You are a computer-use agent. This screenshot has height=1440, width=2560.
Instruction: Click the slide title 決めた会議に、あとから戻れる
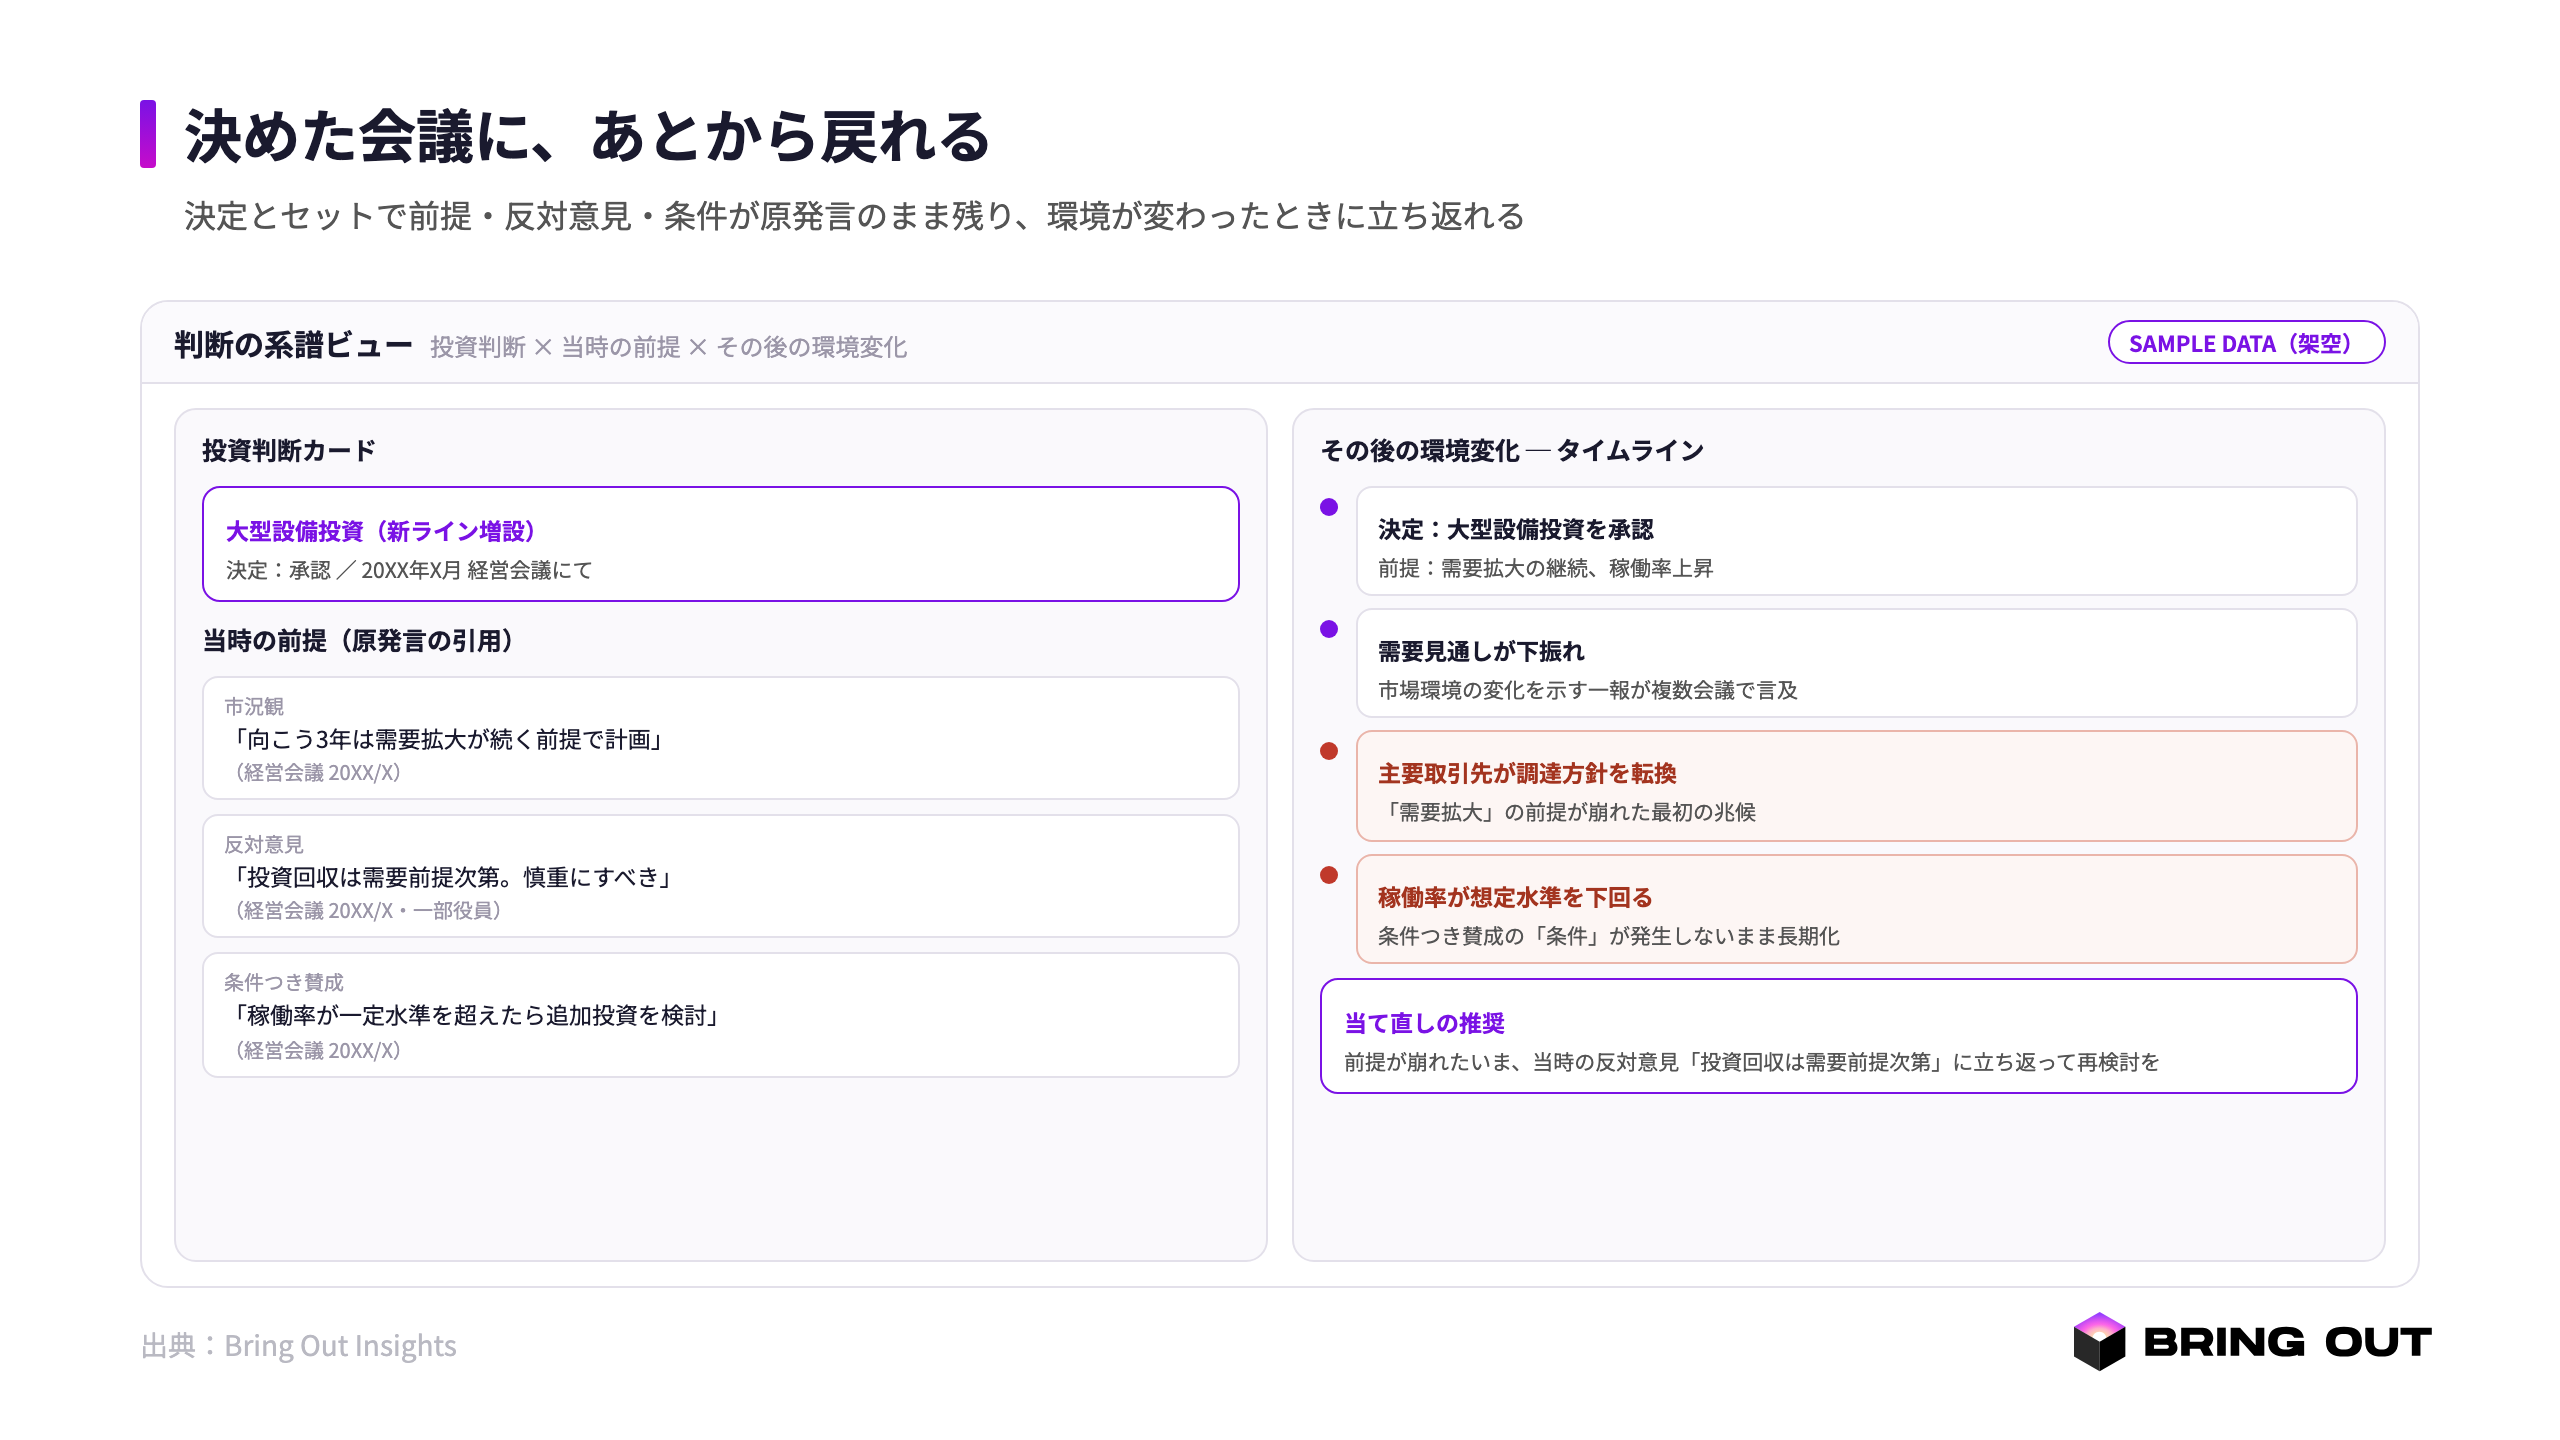pos(588,136)
